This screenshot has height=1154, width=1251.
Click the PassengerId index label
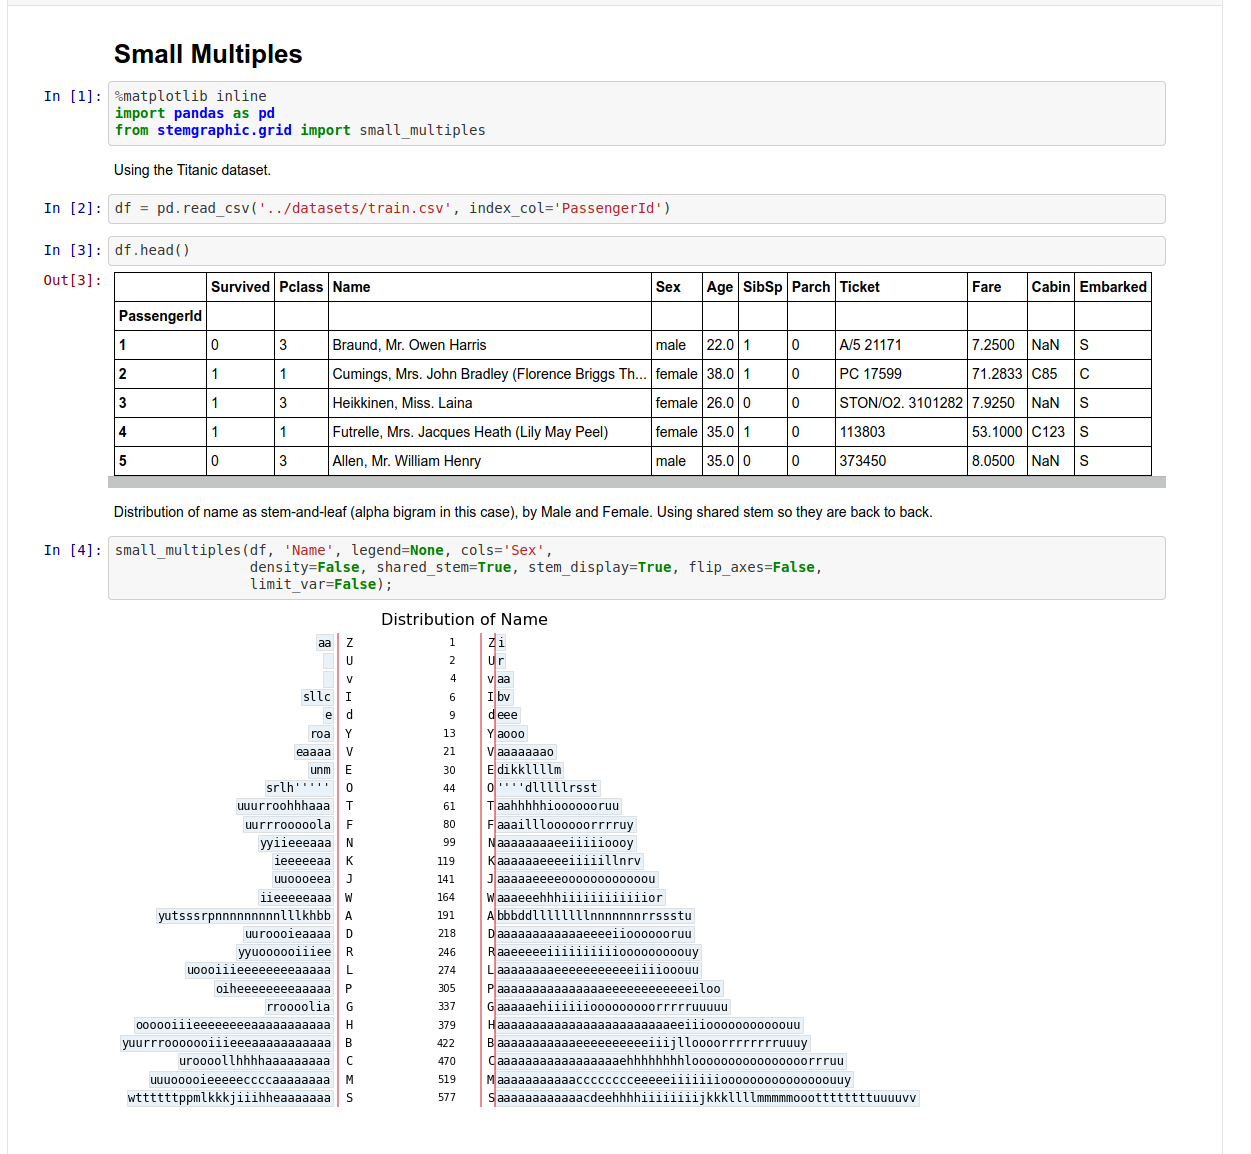(x=160, y=316)
